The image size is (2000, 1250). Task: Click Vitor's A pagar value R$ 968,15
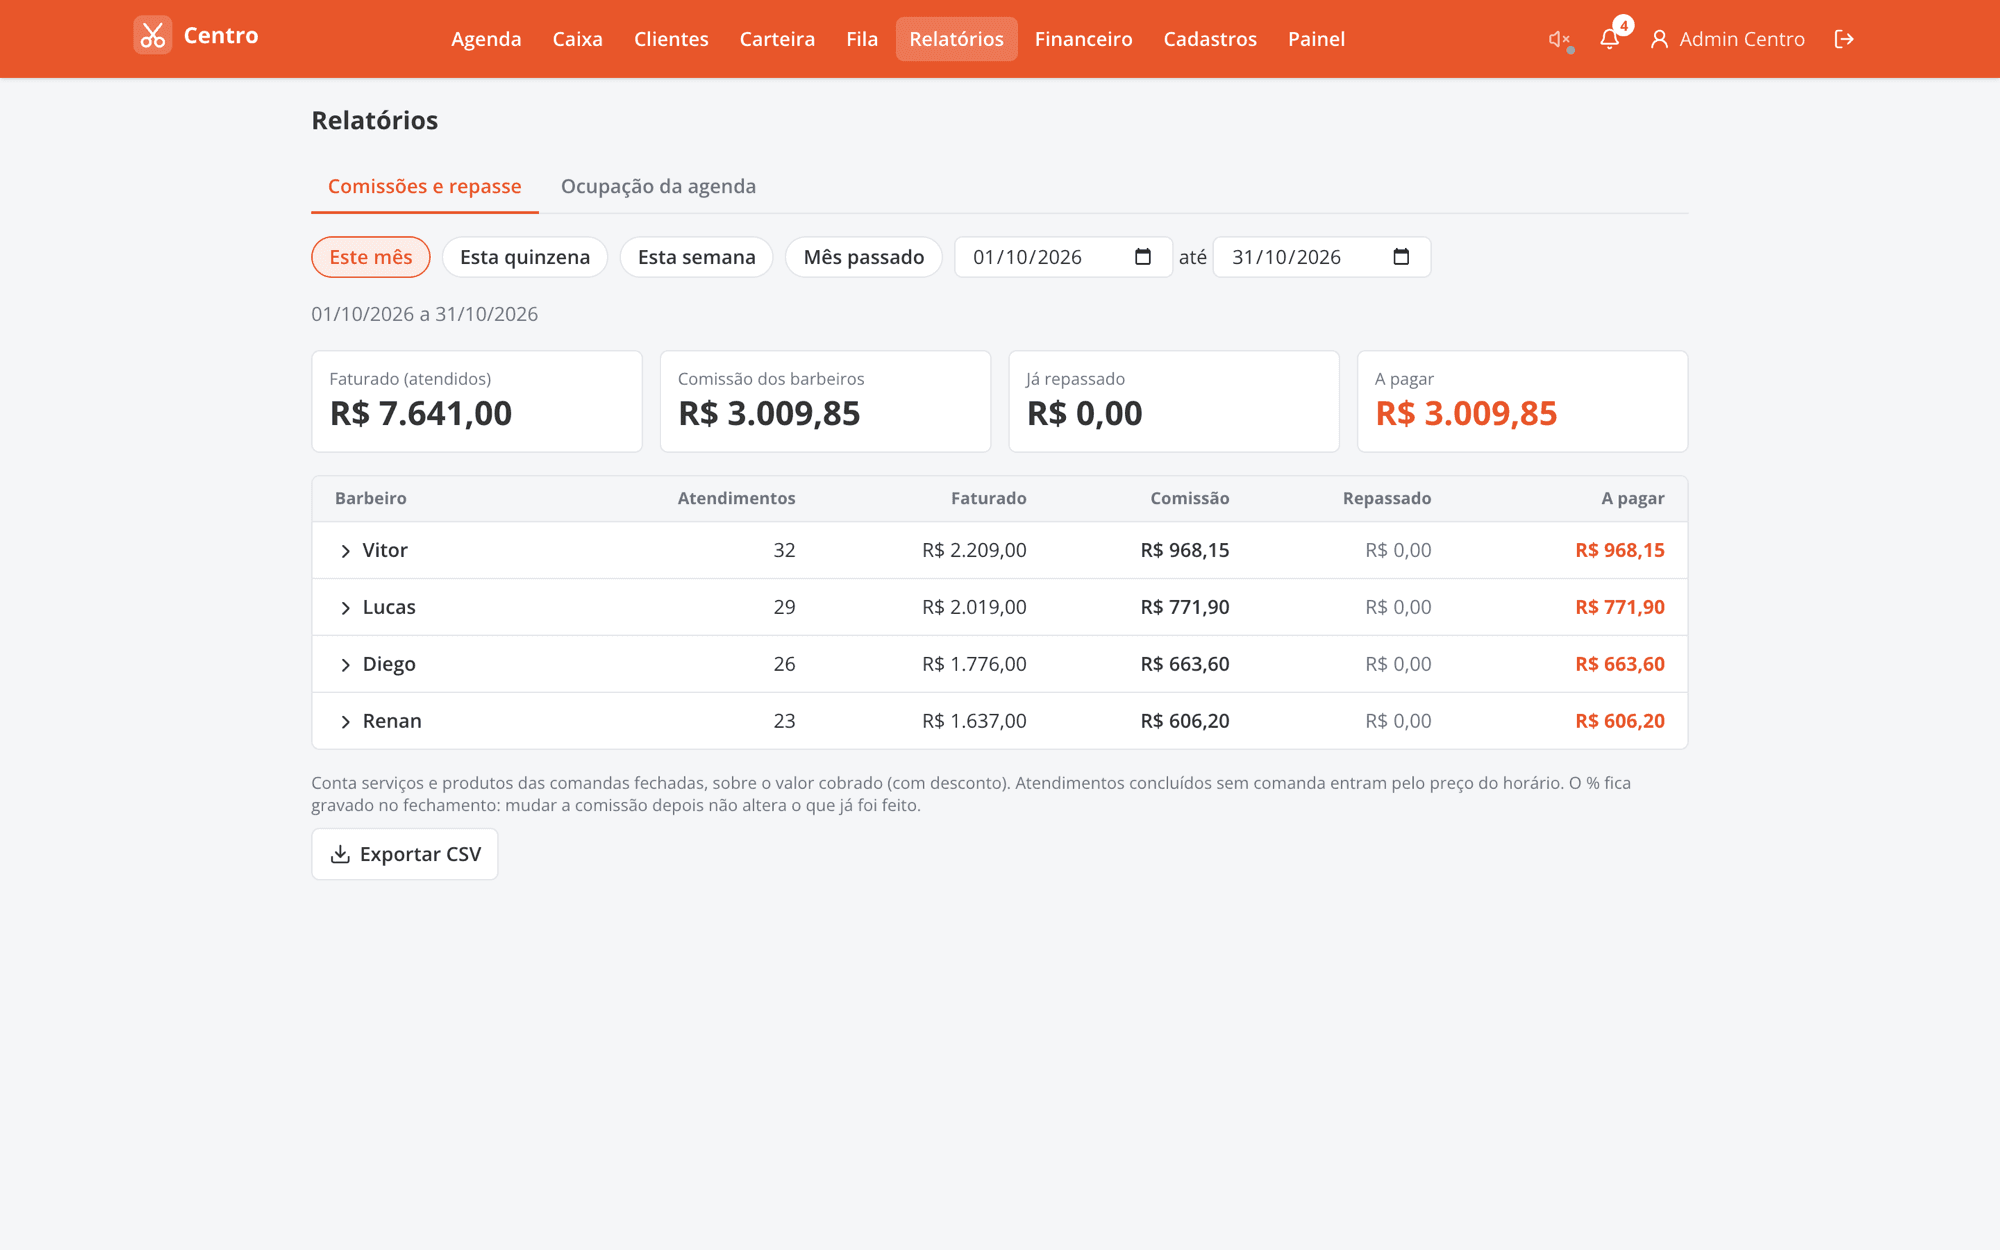(x=1619, y=551)
